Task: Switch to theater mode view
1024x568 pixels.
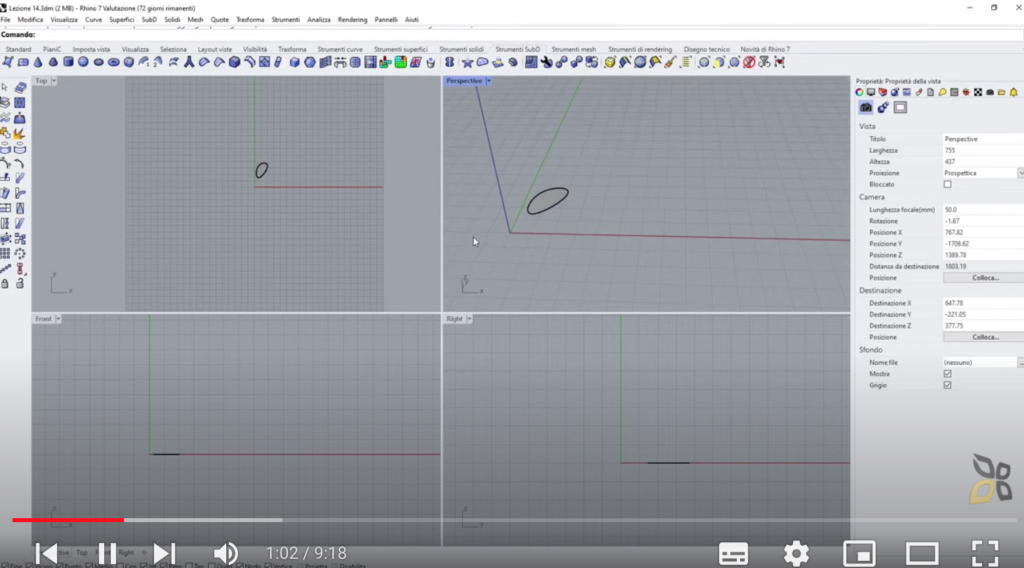Action: pyautogui.click(x=922, y=554)
